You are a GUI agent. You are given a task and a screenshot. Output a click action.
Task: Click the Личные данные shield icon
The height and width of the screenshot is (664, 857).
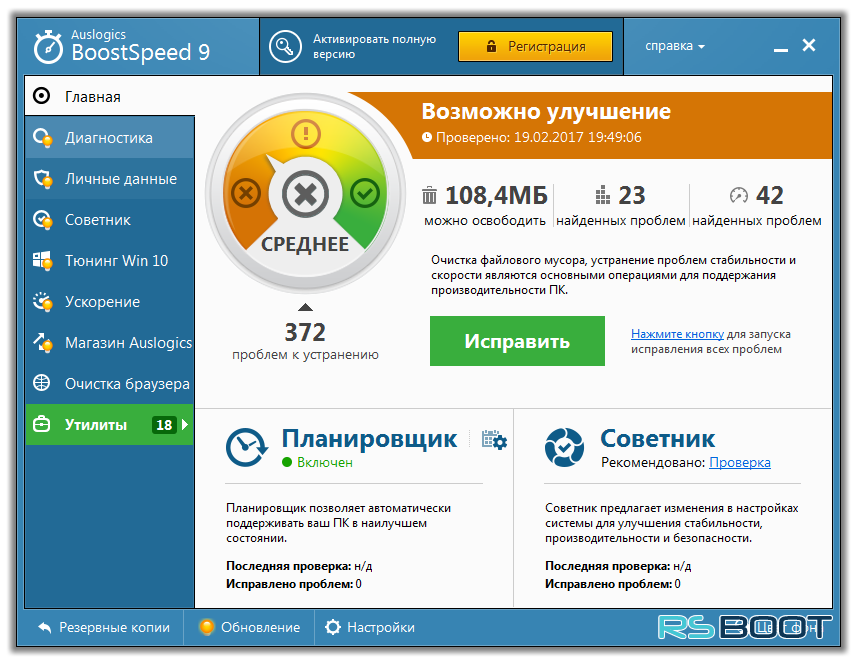pyautogui.click(x=43, y=179)
